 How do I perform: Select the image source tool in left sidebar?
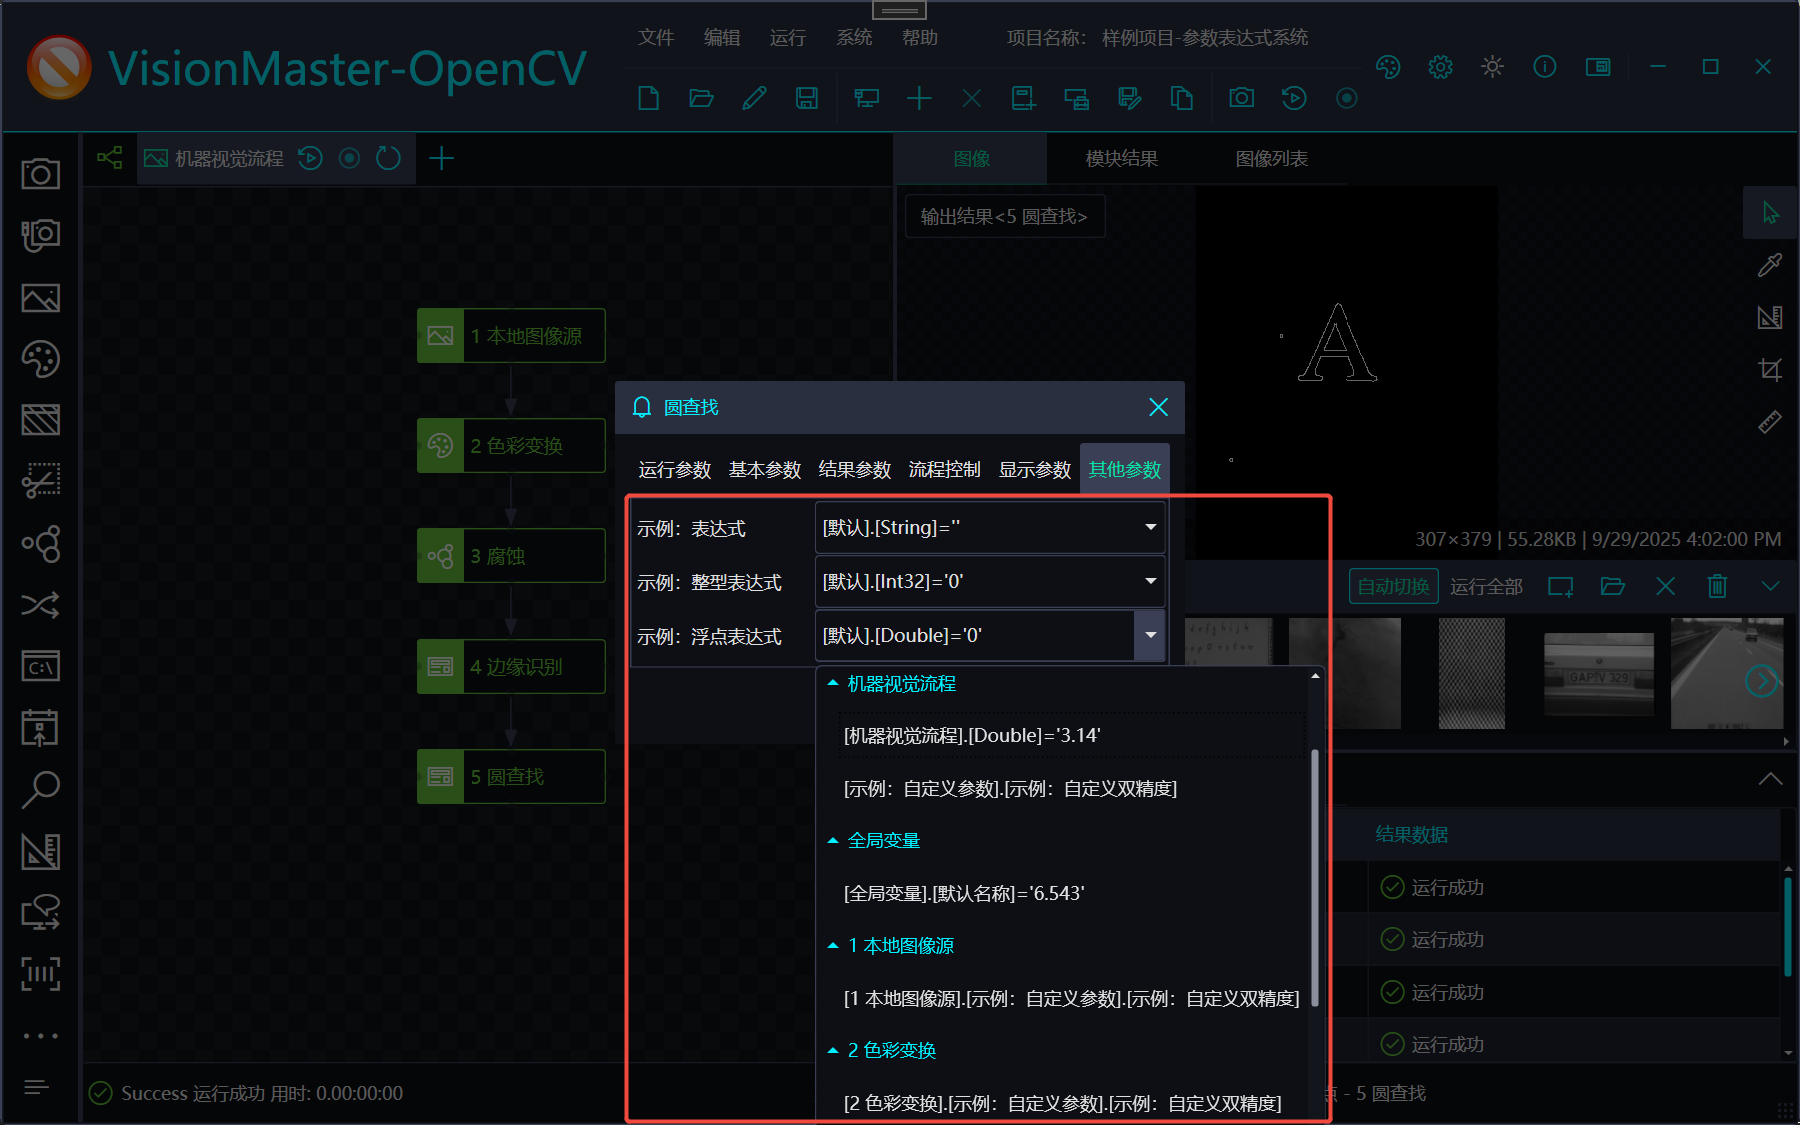tap(41, 298)
